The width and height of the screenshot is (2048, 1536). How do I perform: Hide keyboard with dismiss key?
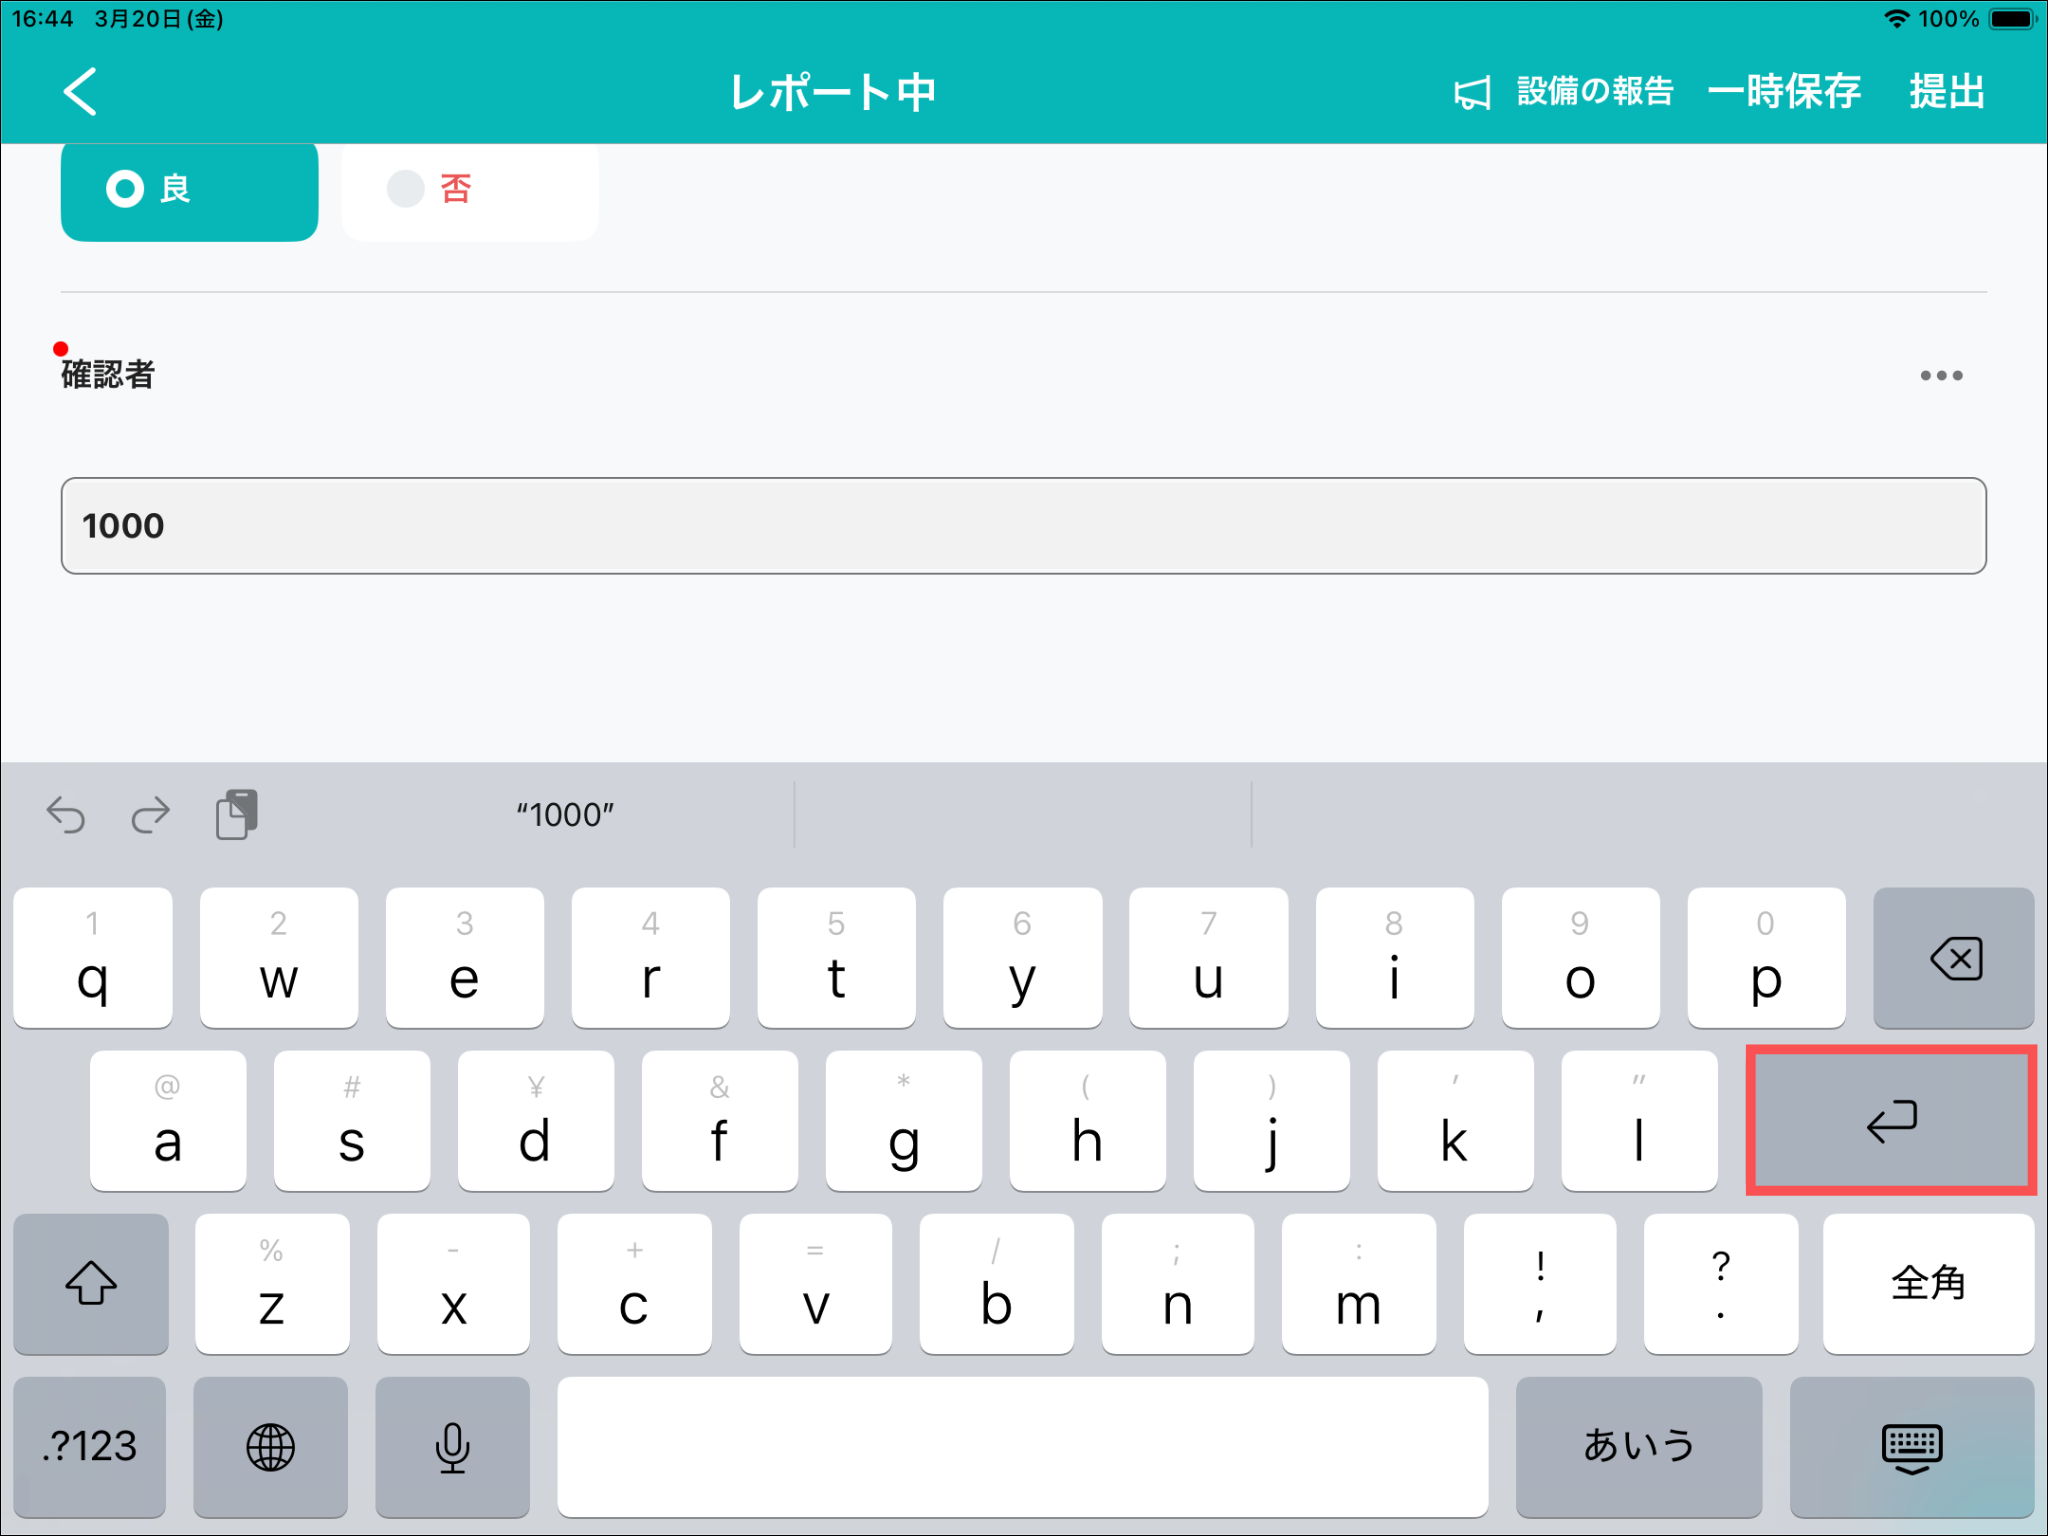pos(1911,1446)
